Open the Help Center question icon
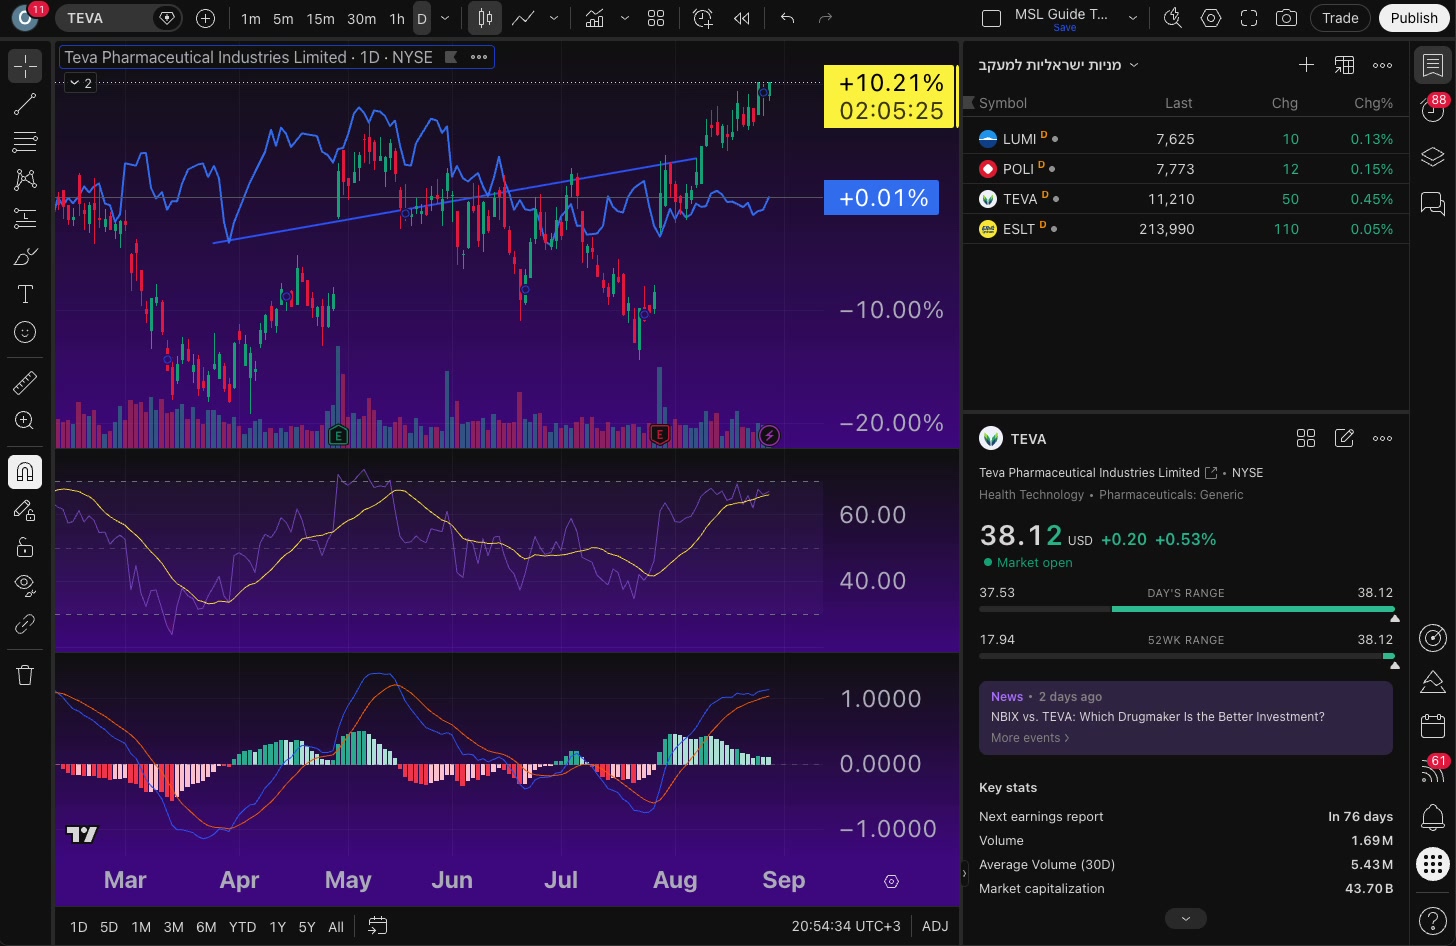1456x946 pixels. point(1432,920)
